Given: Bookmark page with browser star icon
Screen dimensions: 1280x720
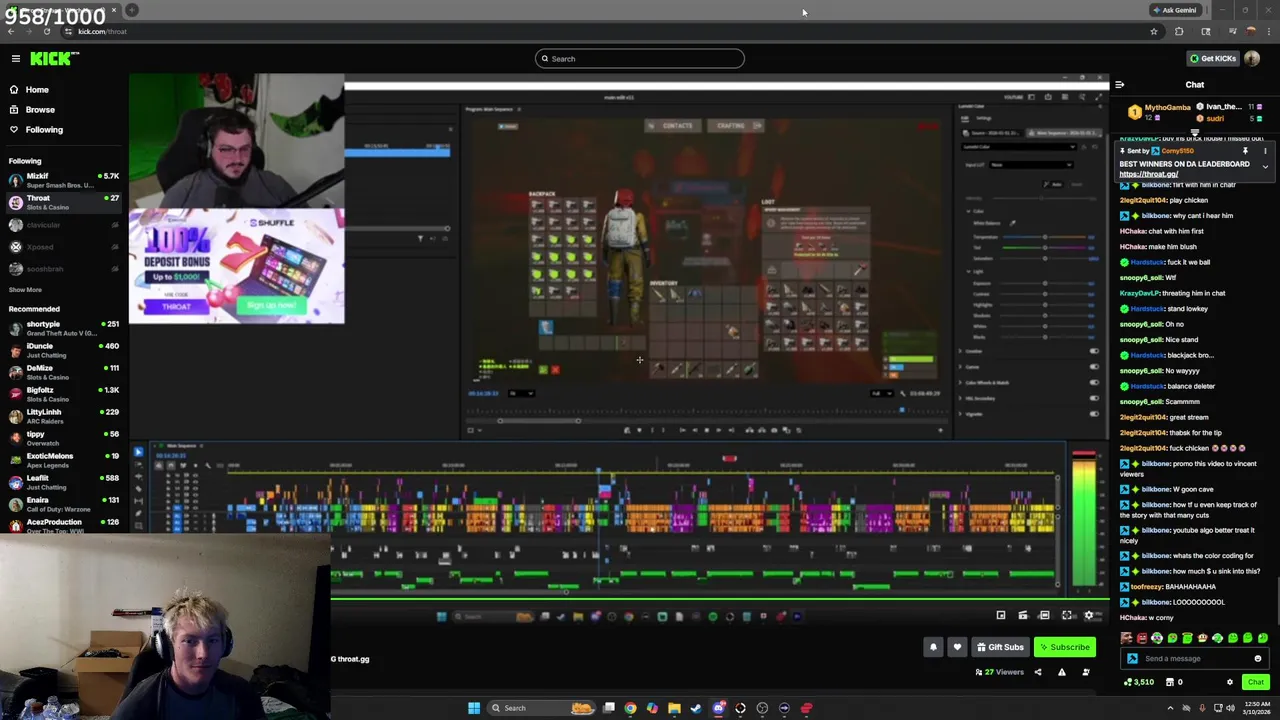Looking at the screenshot, I should pos(1153,32).
